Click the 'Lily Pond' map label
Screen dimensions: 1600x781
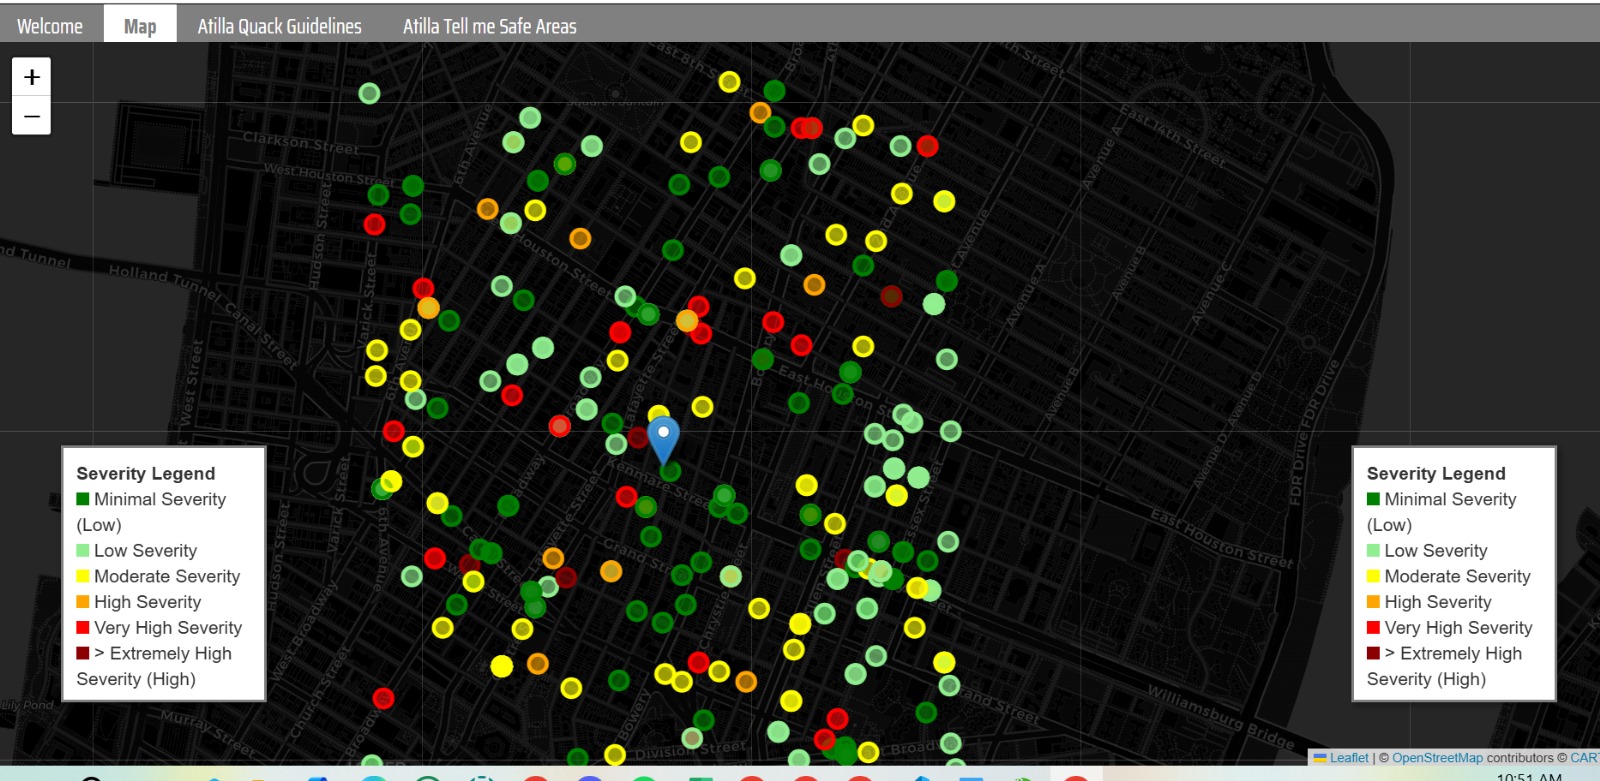pos(27,705)
